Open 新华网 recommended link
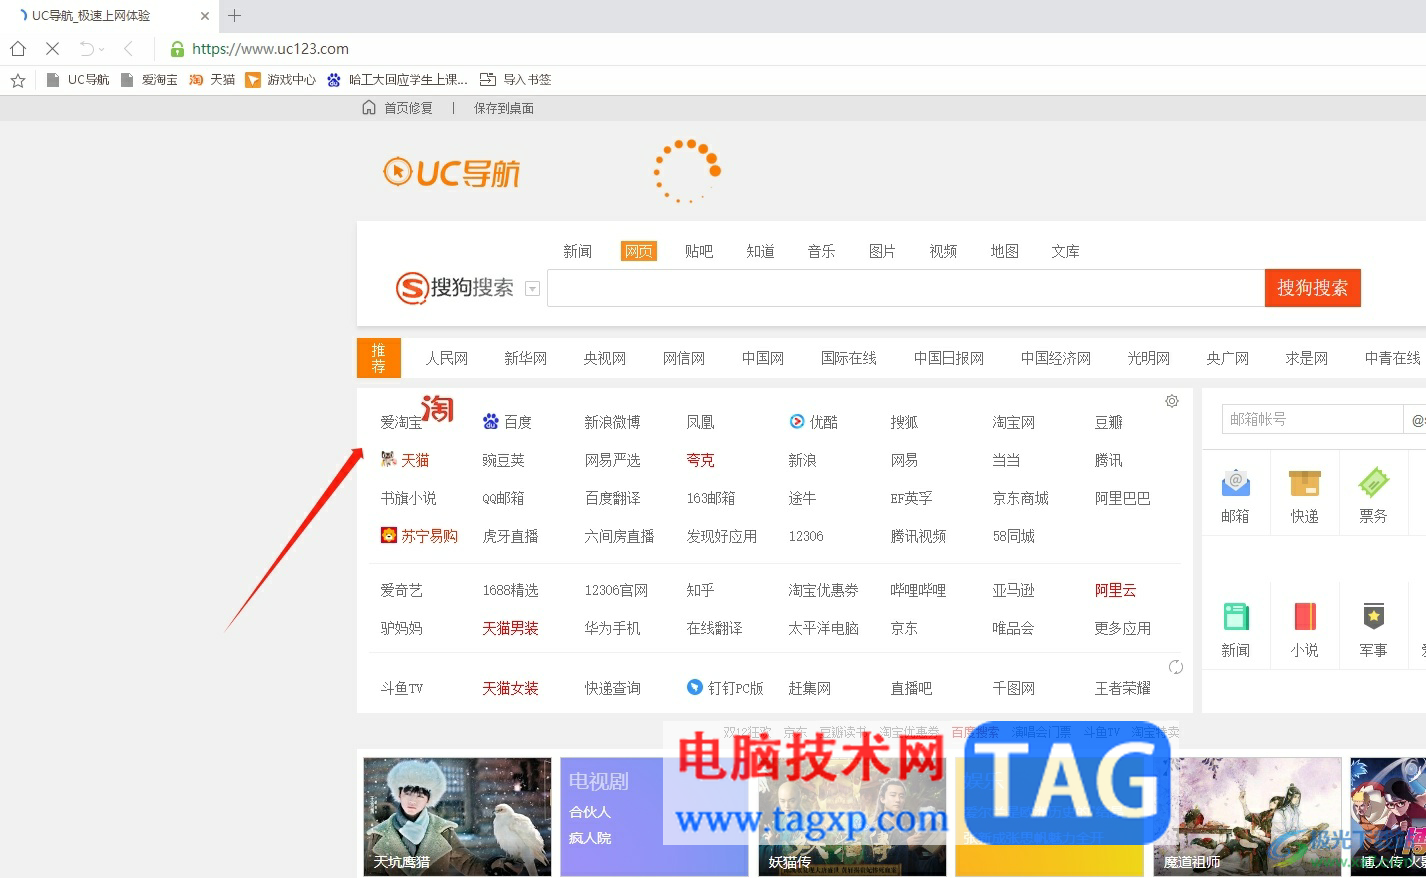 [x=525, y=358]
